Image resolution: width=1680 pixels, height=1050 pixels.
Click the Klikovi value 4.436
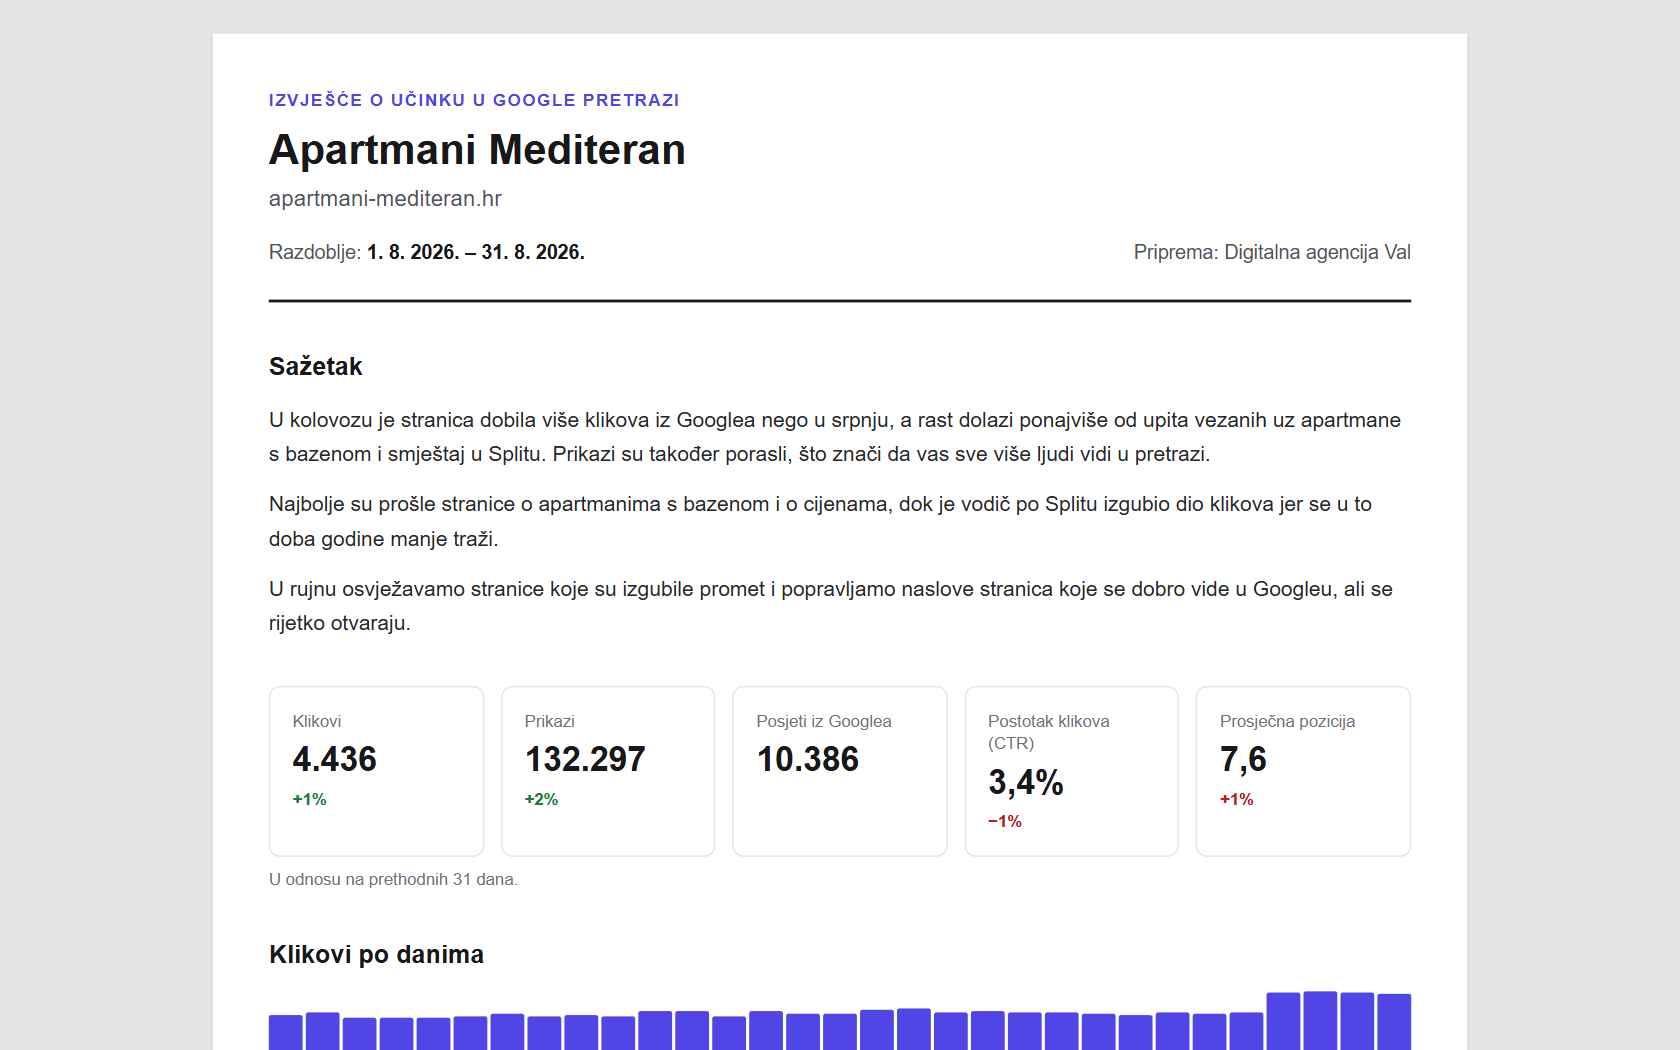(x=334, y=760)
